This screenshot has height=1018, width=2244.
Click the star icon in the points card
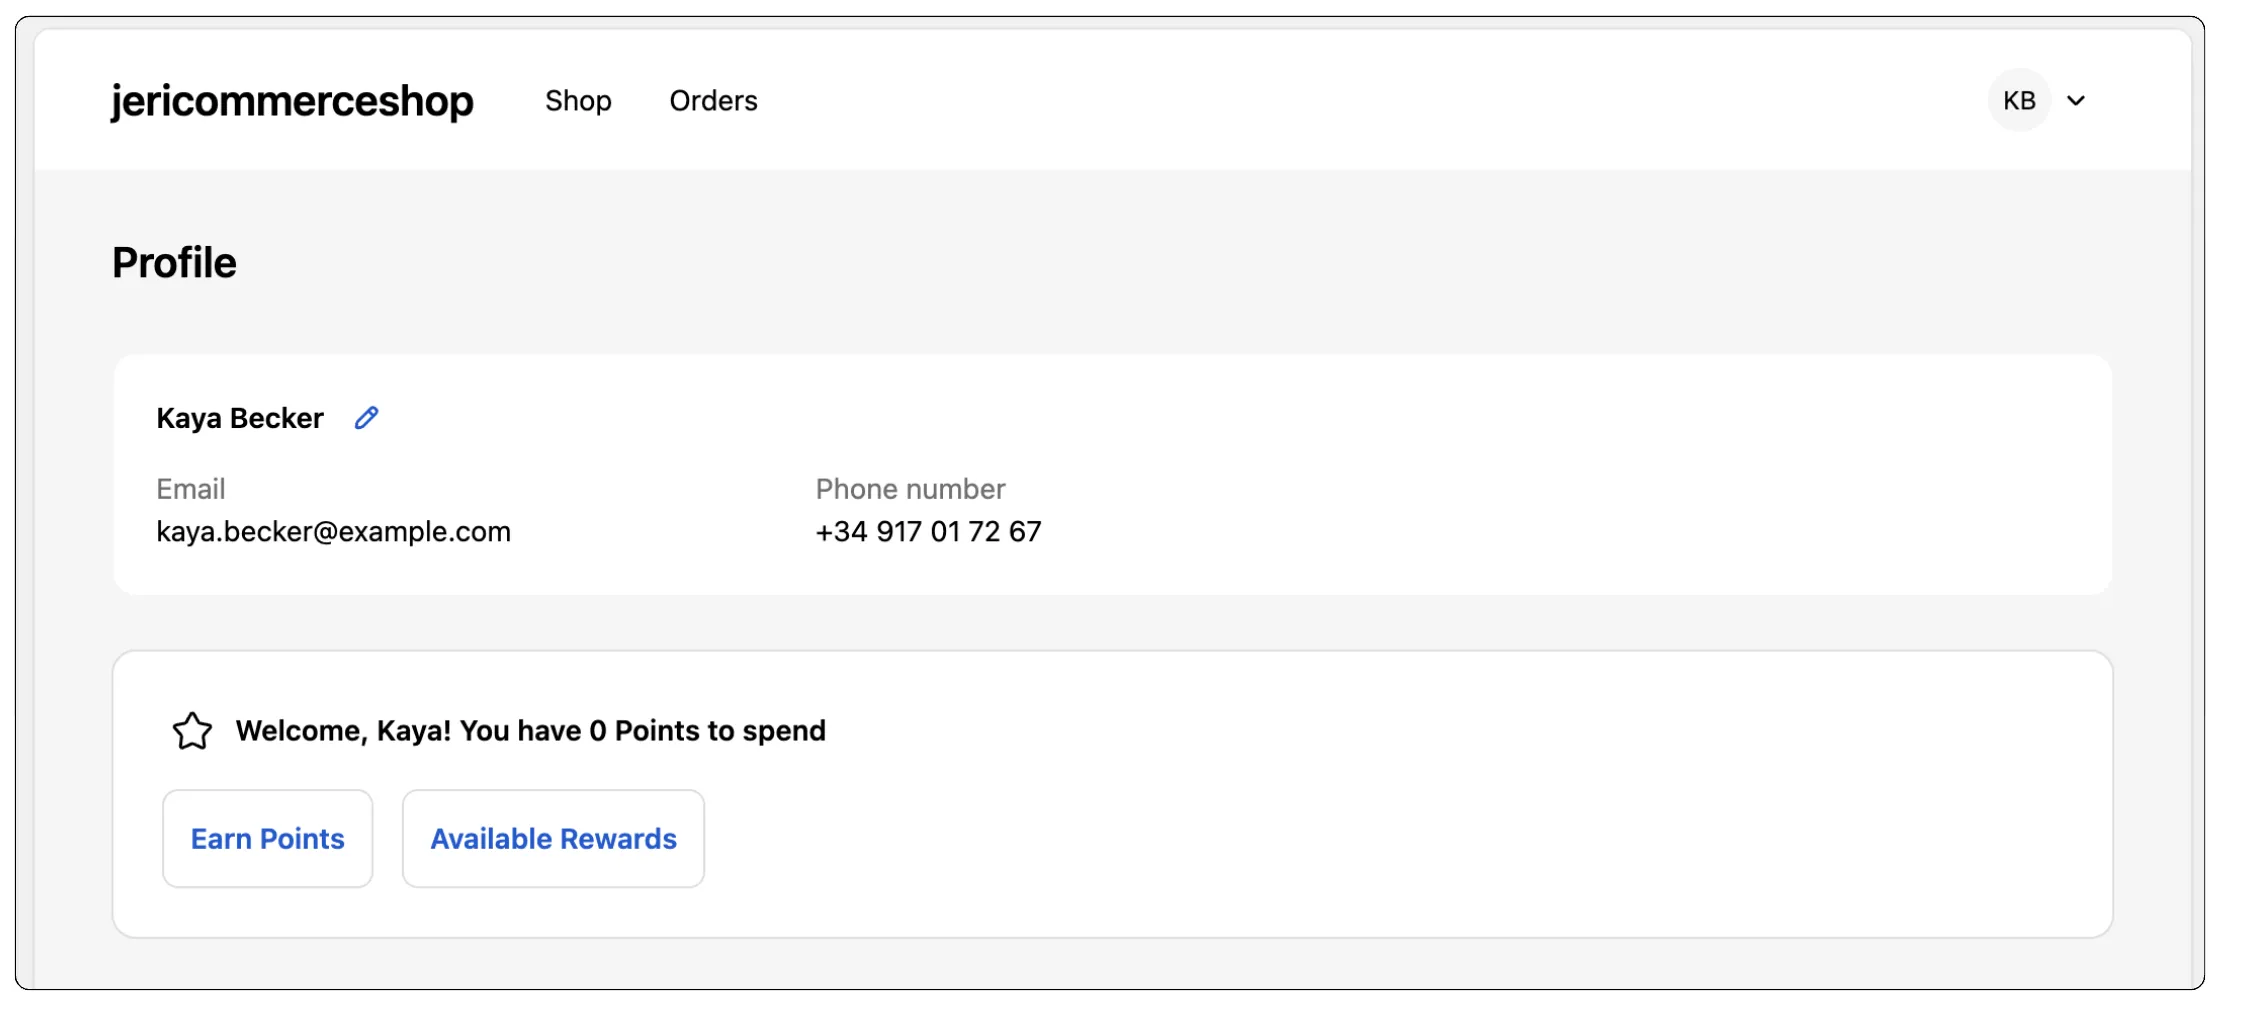click(x=192, y=731)
